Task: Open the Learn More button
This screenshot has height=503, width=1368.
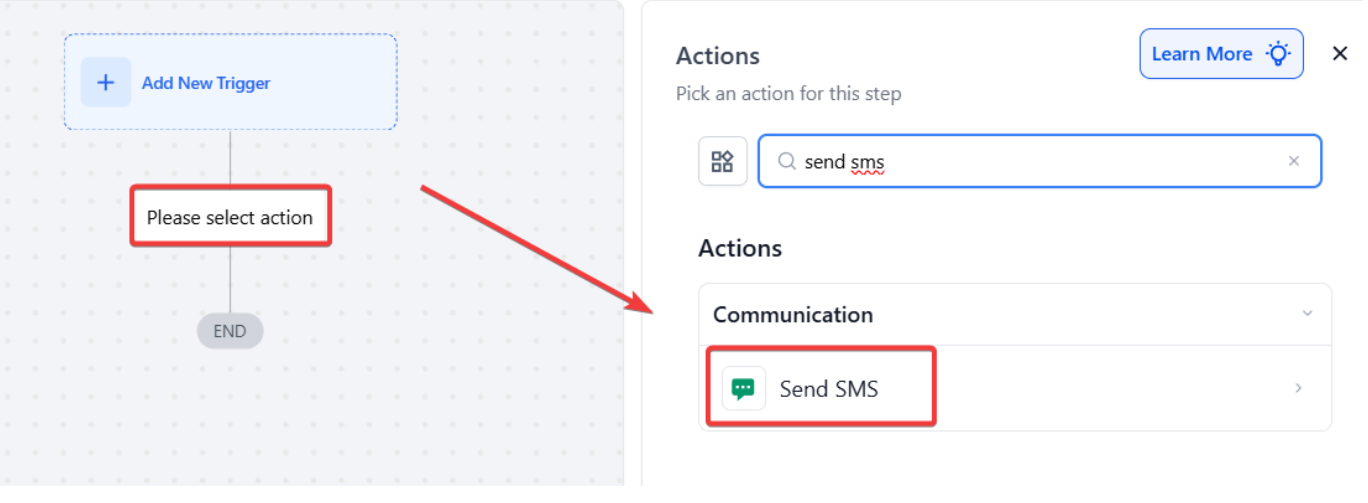Action: coord(1202,54)
